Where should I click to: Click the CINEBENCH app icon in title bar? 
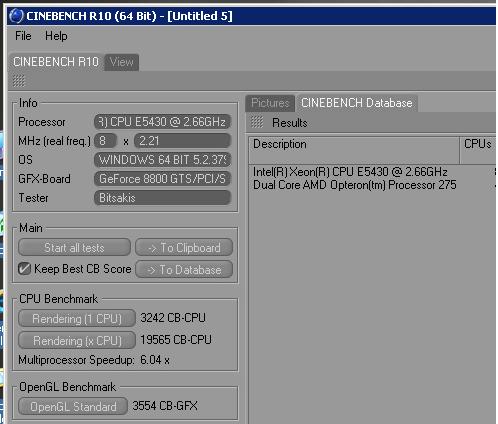16,16
